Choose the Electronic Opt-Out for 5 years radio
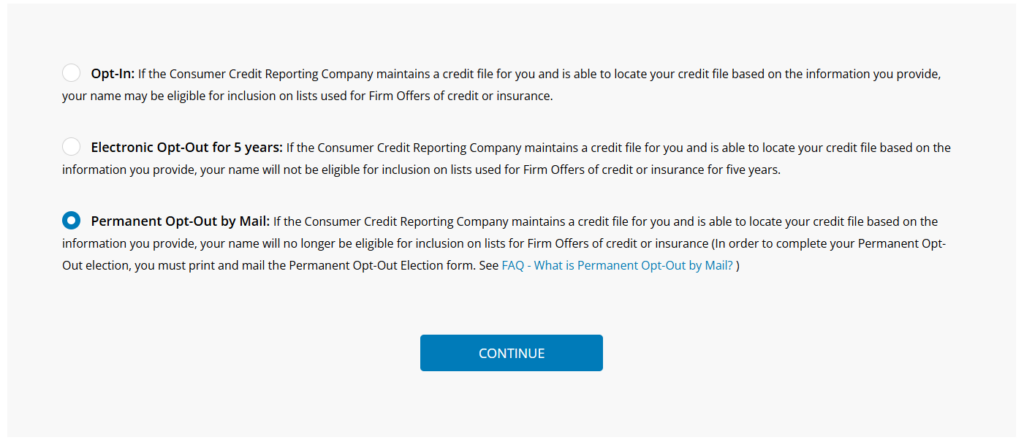Screen dimensions: 1024x445 tap(71, 147)
